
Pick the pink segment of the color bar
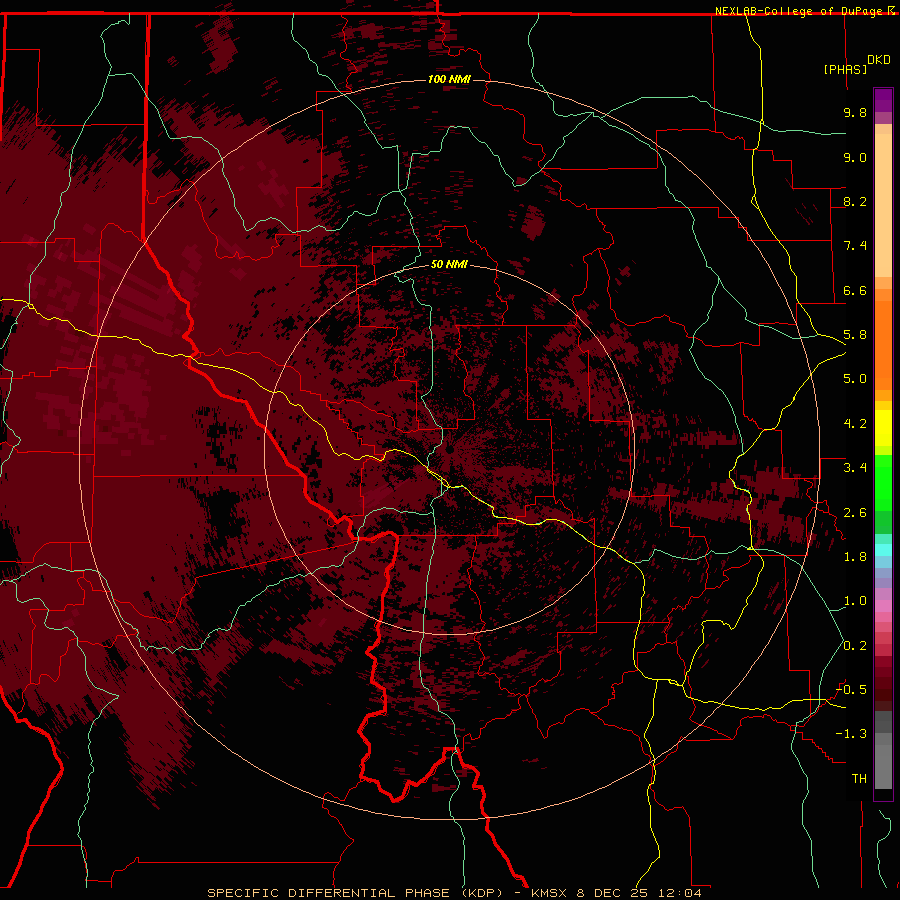pyautogui.click(x=883, y=606)
